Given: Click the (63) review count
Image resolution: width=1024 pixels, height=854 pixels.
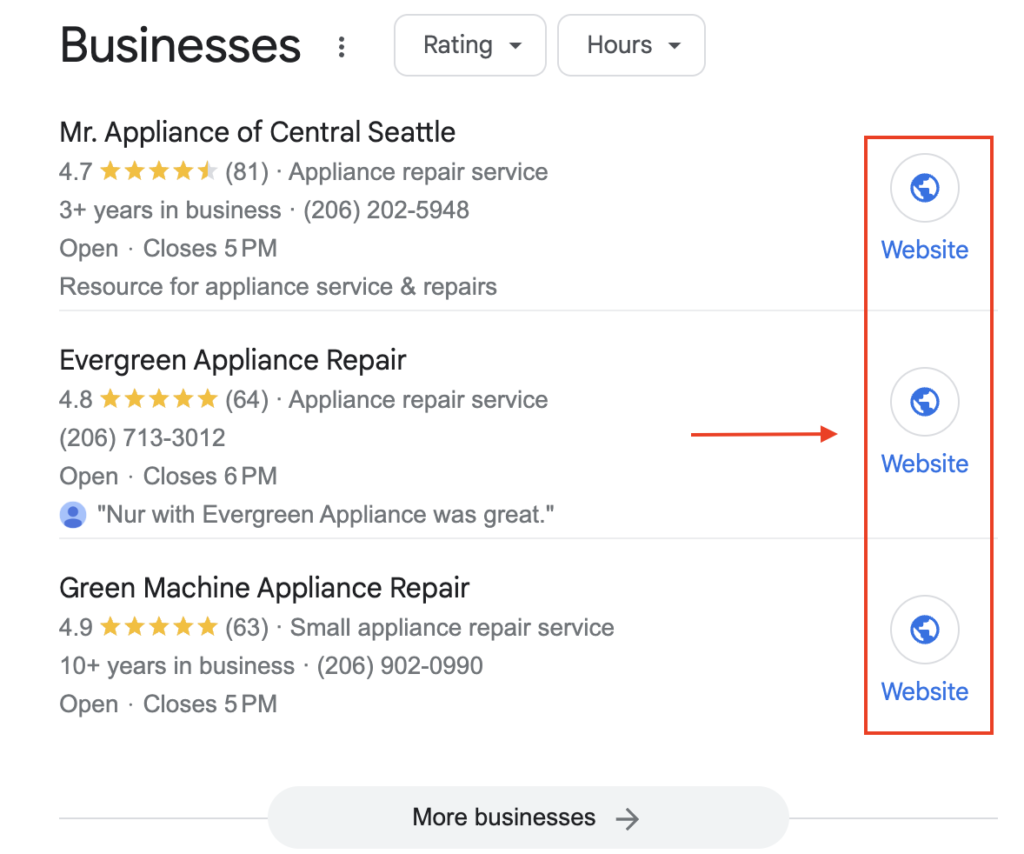Looking at the screenshot, I should coord(247,627).
